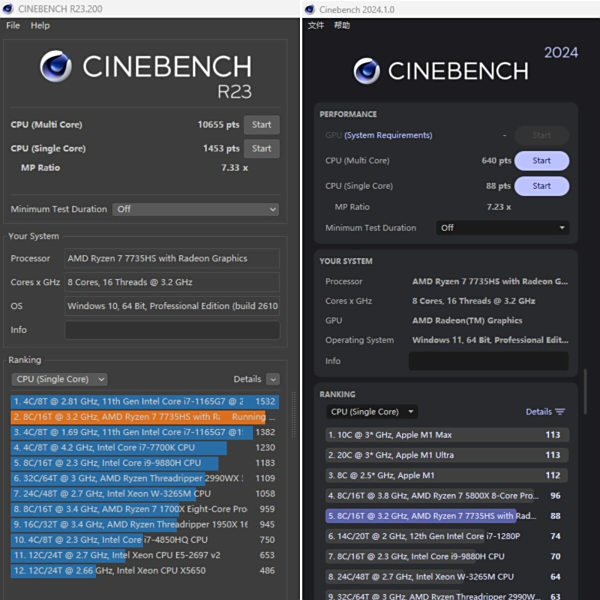Open Cinebench 2024 ranking CPU (Single Core) dropdown
This screenshot has width=600, height=600.
pos(372,412)
